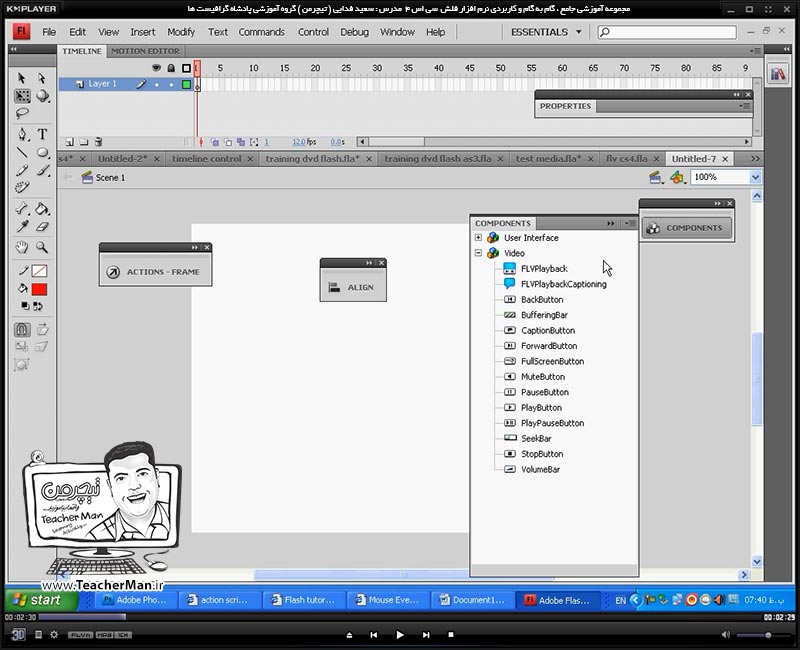This screenshot has height=650, width=800.
Task: Select the Pen tool
Action: coord(22,134)
